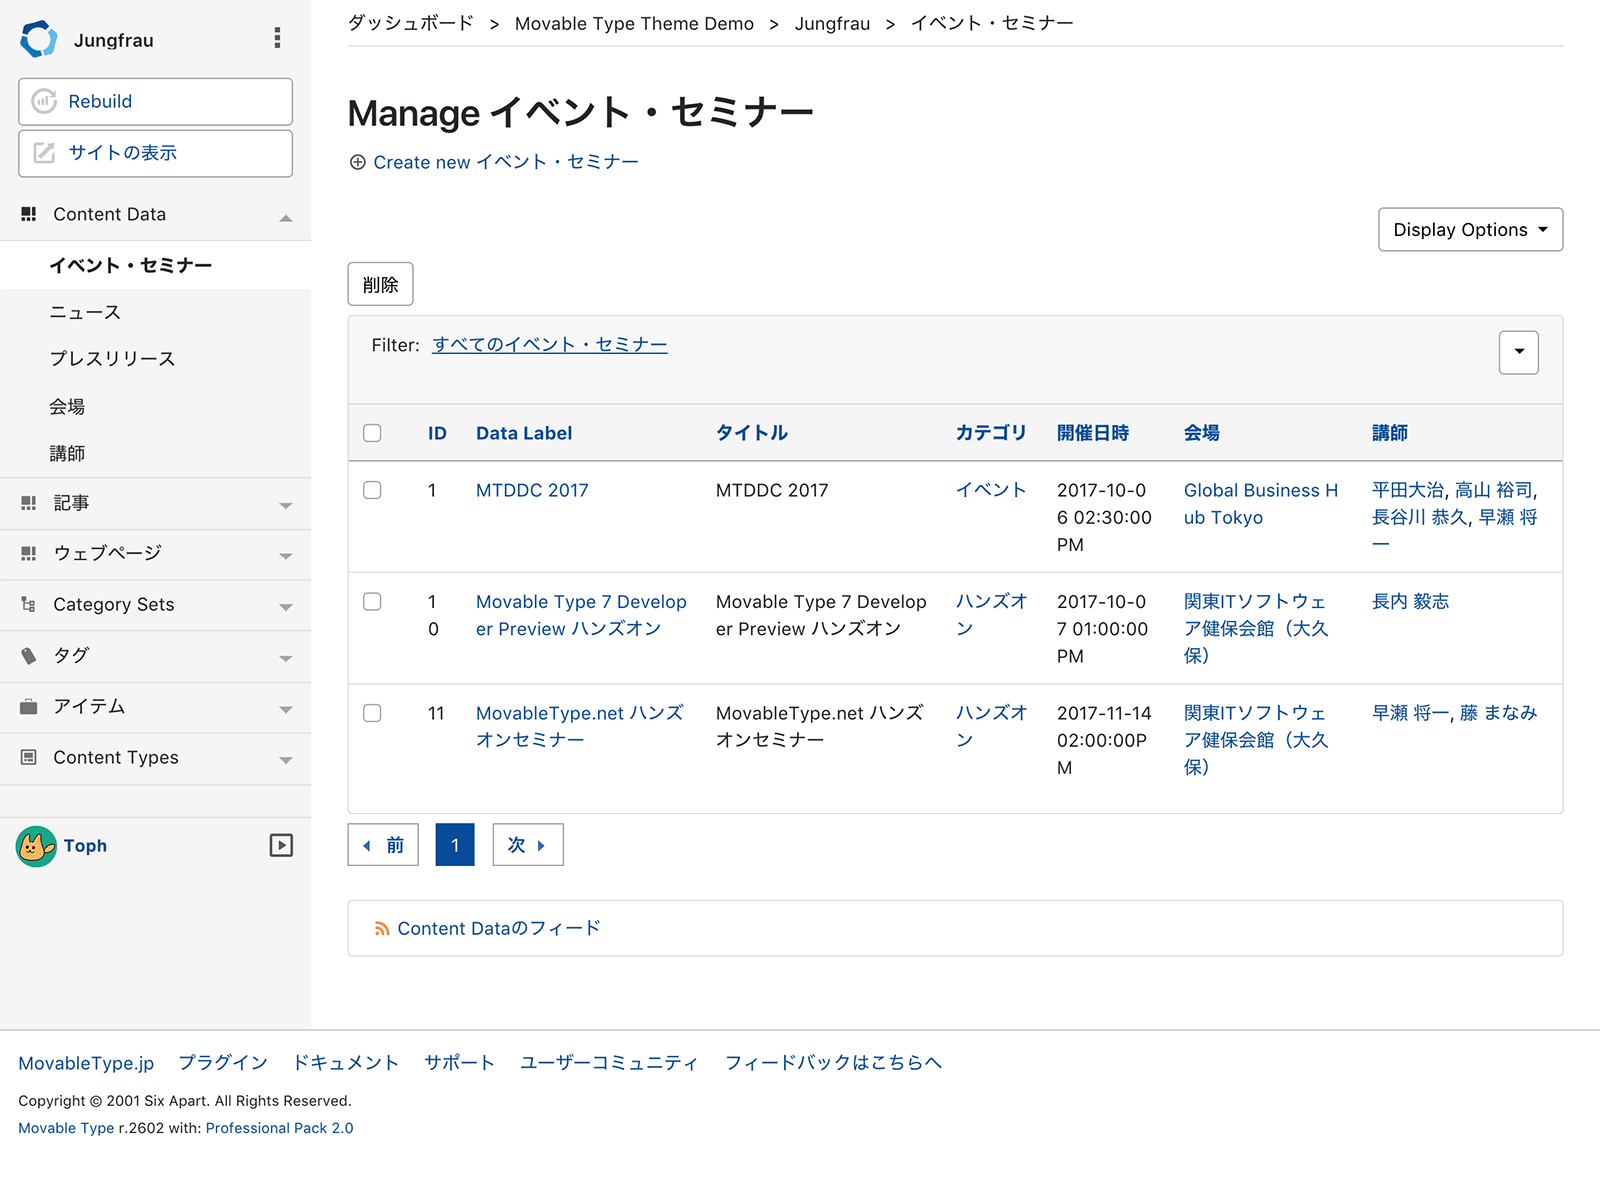Viewport: 1600px width, 1181px height.
Task: Check the MTDDC 2017 row checkbox
Action: [372, 490]
